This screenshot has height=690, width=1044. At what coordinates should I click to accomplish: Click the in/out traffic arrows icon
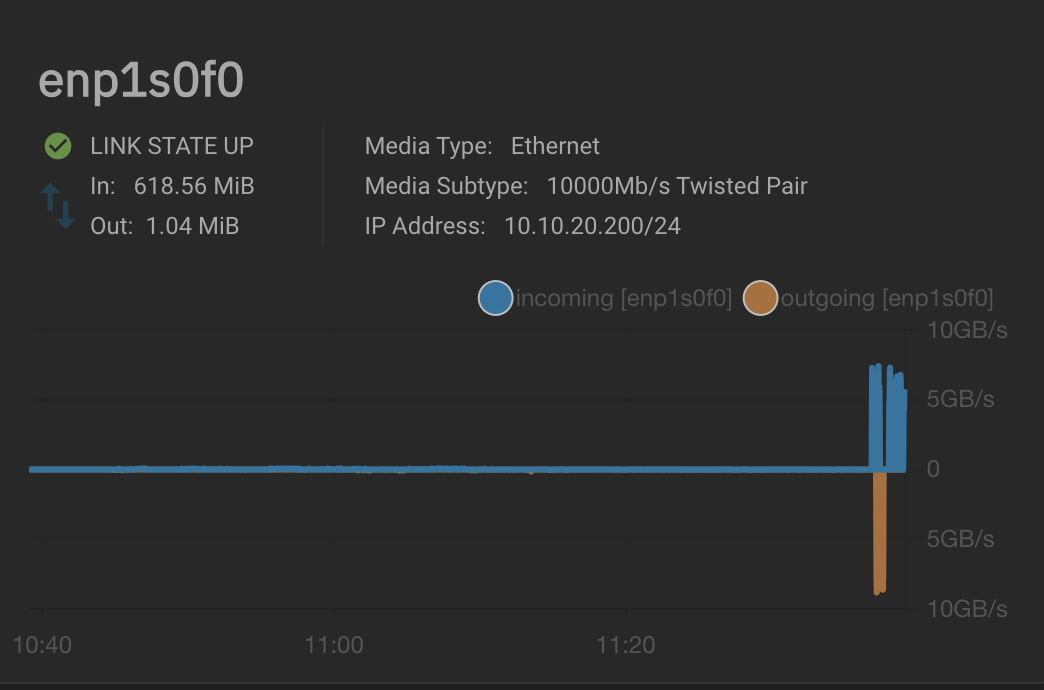(x=58, y=206)
